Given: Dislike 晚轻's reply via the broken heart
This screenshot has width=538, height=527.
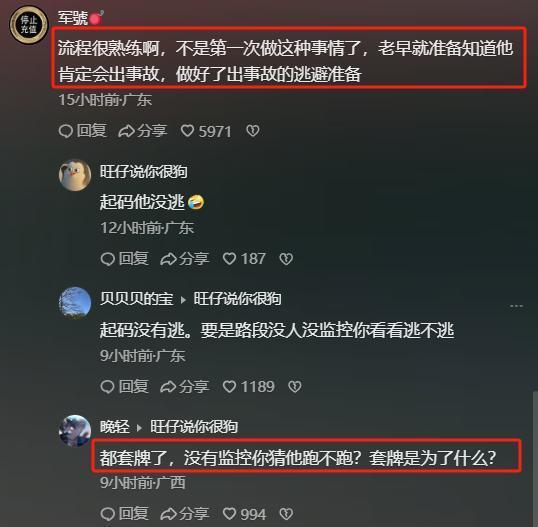Looking at the screenshot, I should pyautogui.click(x=286, y=514).
